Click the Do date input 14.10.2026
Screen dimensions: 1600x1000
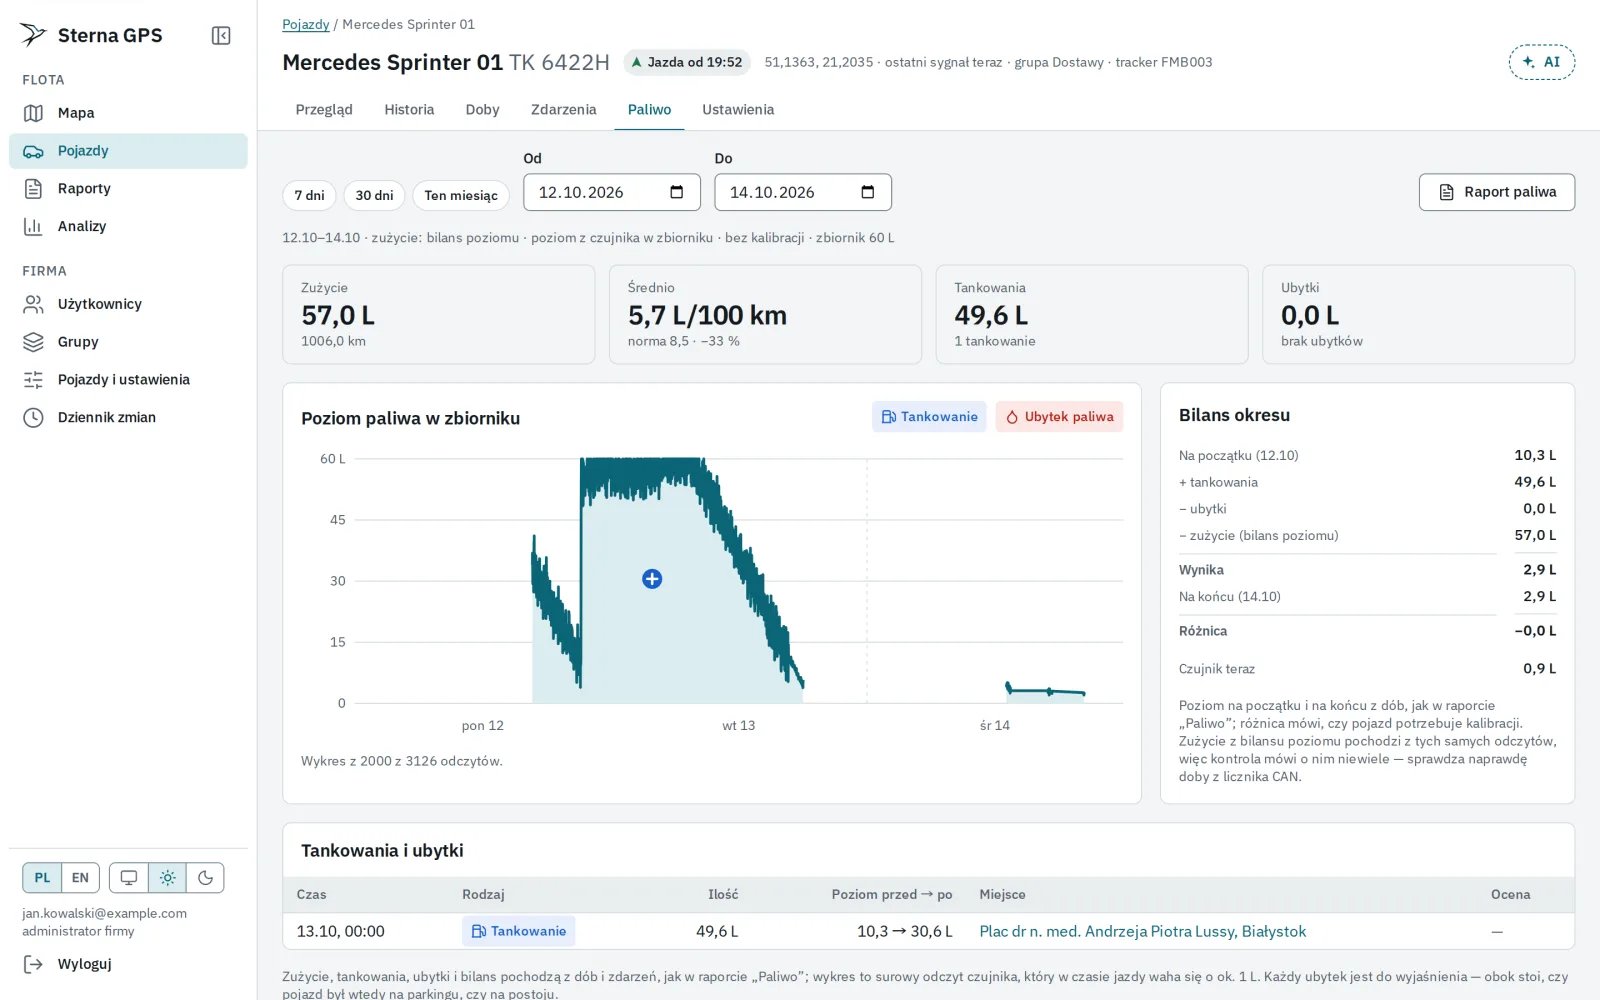point(802,192)
